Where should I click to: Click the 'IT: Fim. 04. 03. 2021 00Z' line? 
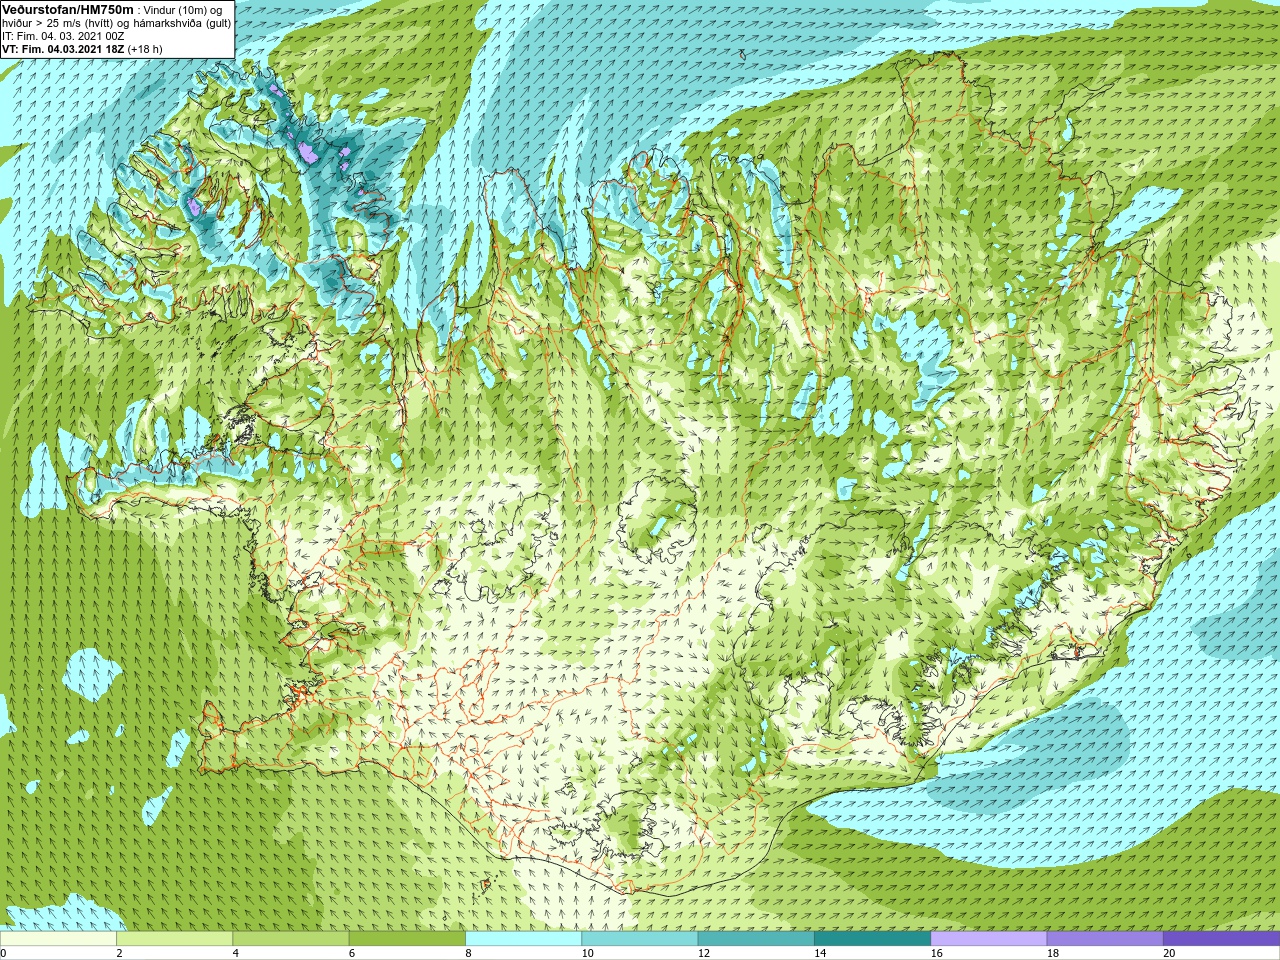tap(63, 36)
